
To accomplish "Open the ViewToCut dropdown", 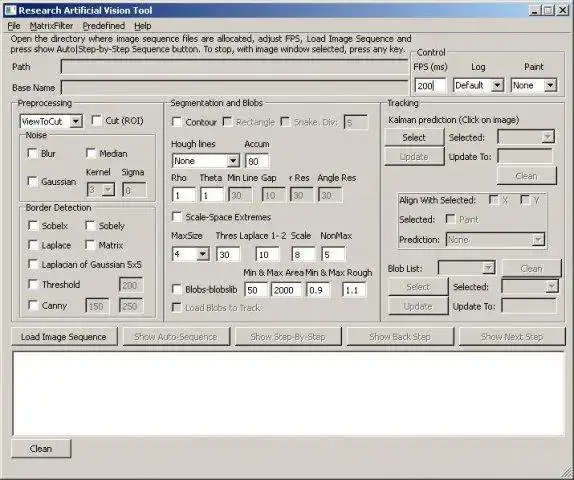I will 51,121.
